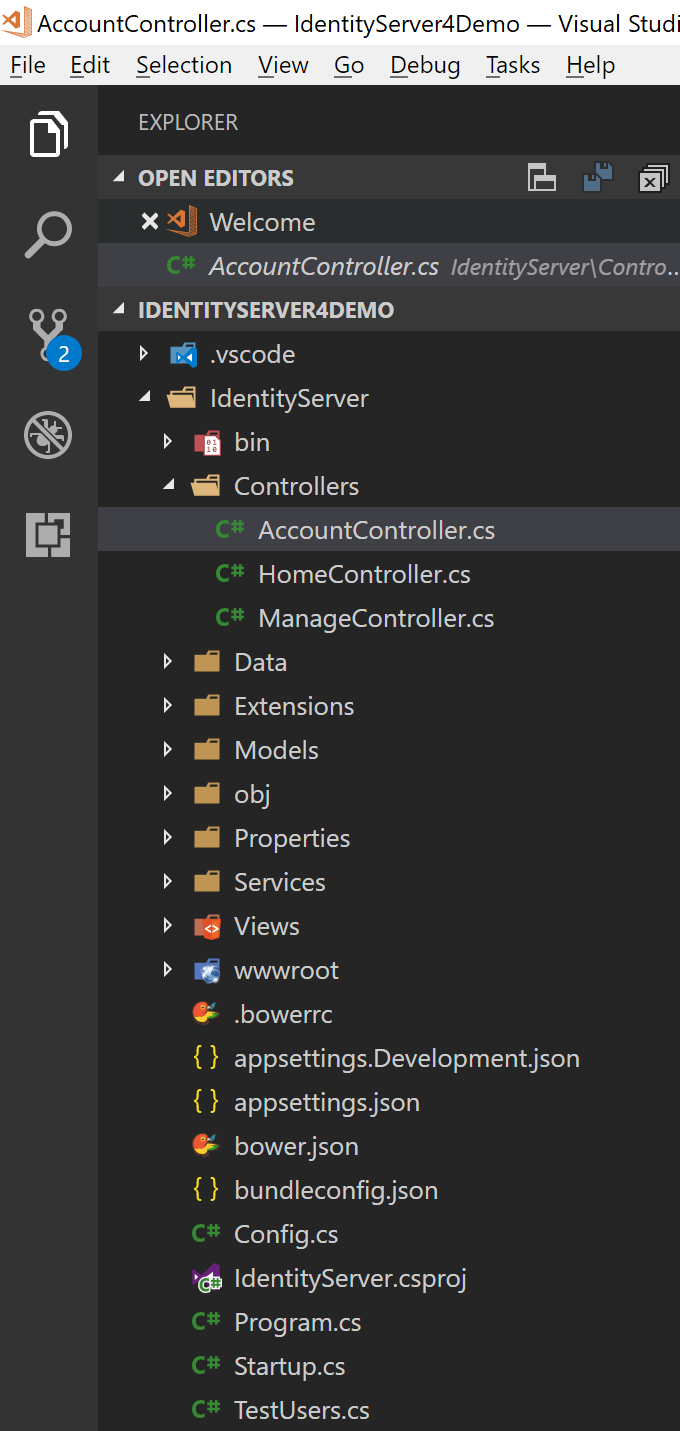Image resolution: width=680 pixels, height=1431 pixels.
Task: Click the bin folder binary icon
Action: point(207,442)
